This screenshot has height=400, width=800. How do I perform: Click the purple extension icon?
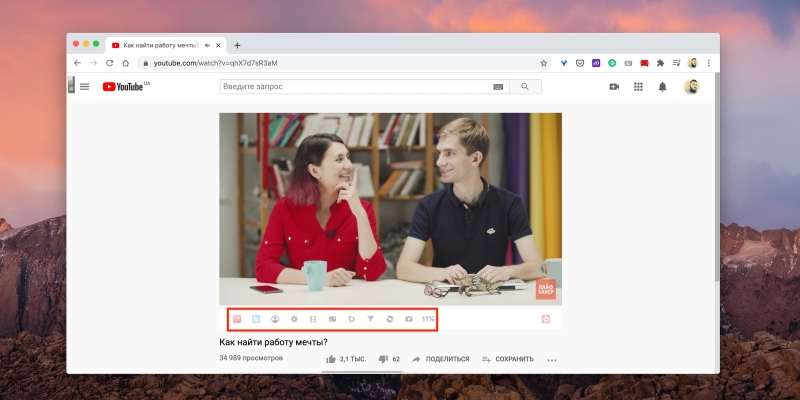click(596, 63)
